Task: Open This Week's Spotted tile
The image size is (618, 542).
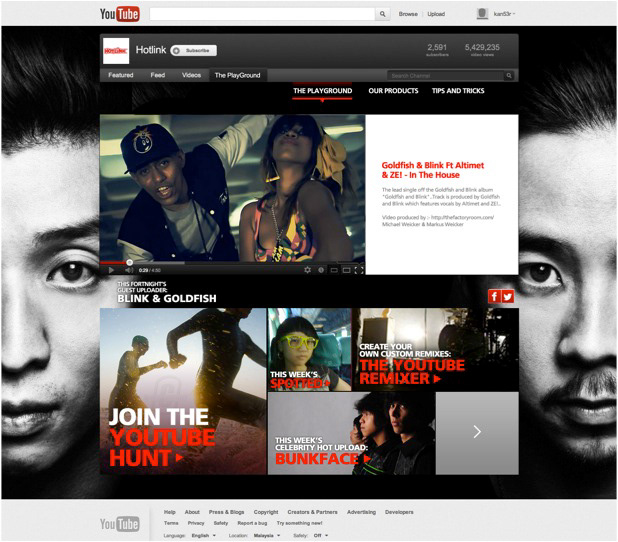Action: tap(309, 350)
